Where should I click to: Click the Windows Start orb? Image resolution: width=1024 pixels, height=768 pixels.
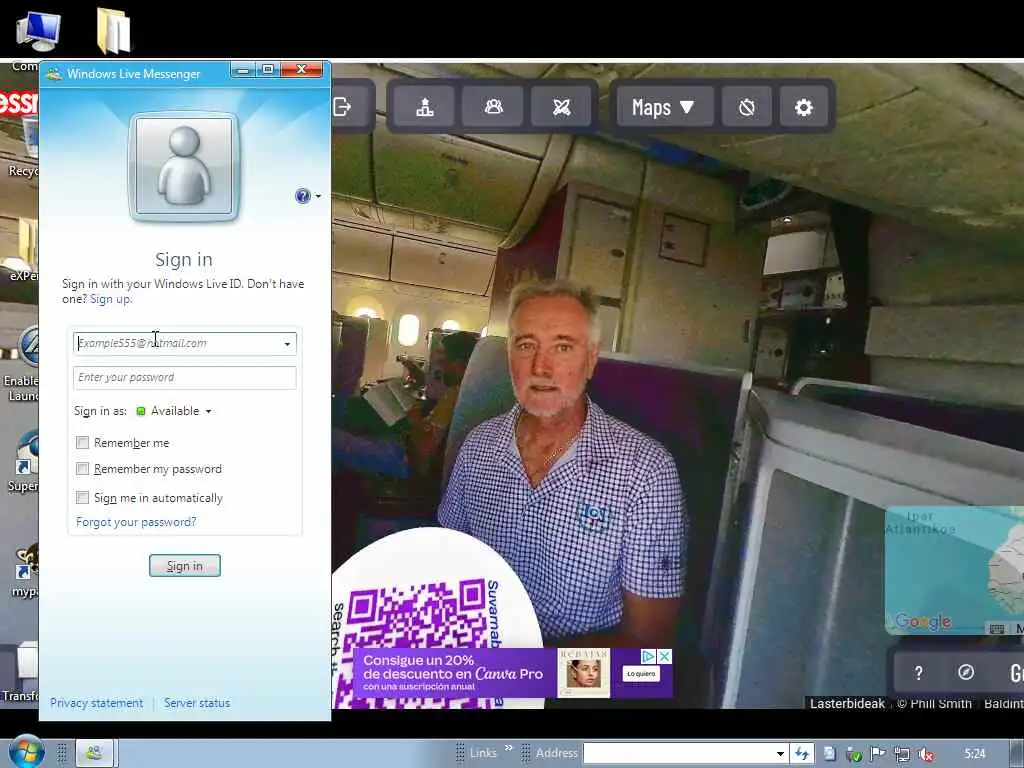(26, 752)
